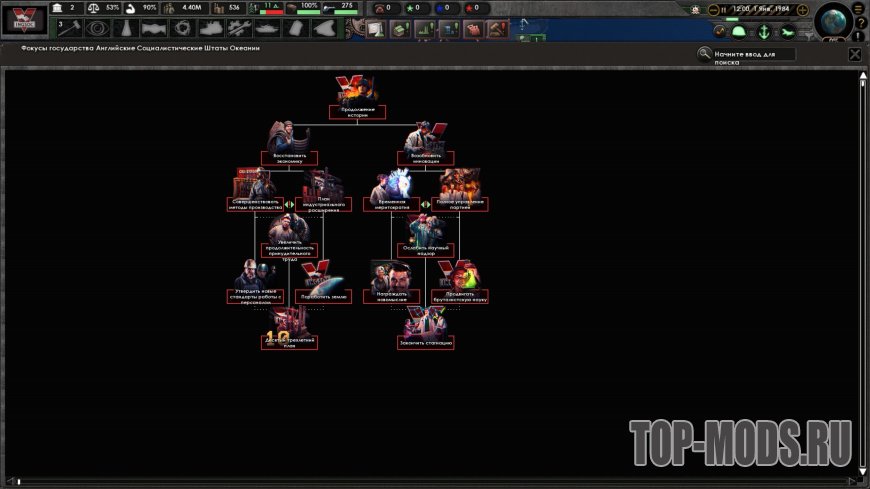This screenshot has width=870, height=489.
Task: Click the Oceania country flag
Action: [x=24, y=20]
